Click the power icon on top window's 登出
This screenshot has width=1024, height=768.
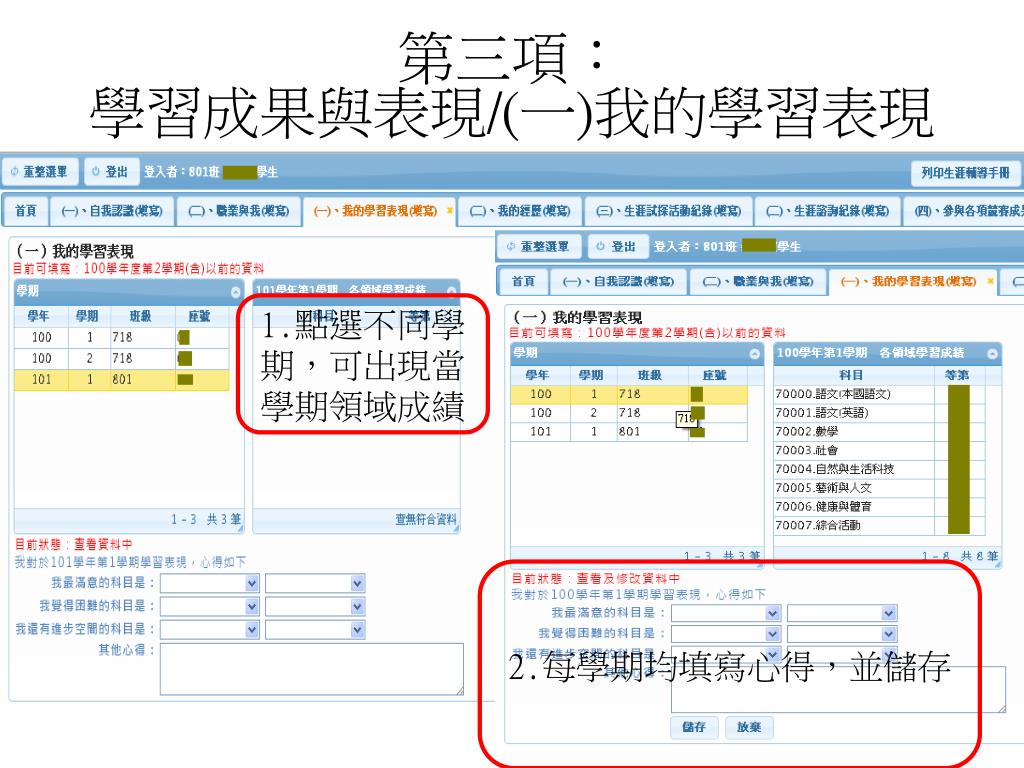tap(95, 172)
